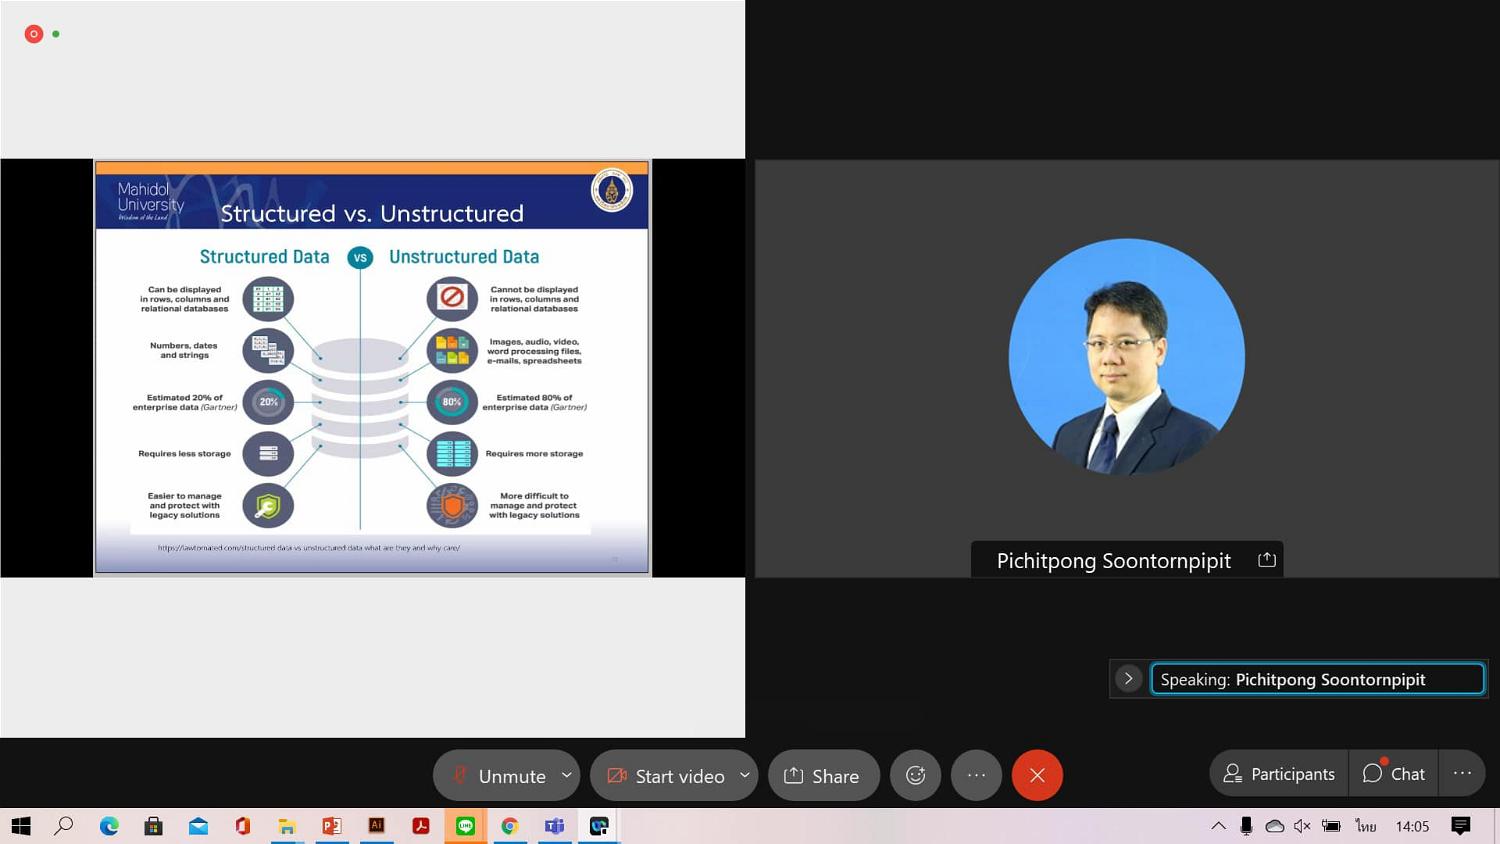Open Adobe Acrobat from the taskbar
Screen dimensions: 1500x844
point(421,826)
